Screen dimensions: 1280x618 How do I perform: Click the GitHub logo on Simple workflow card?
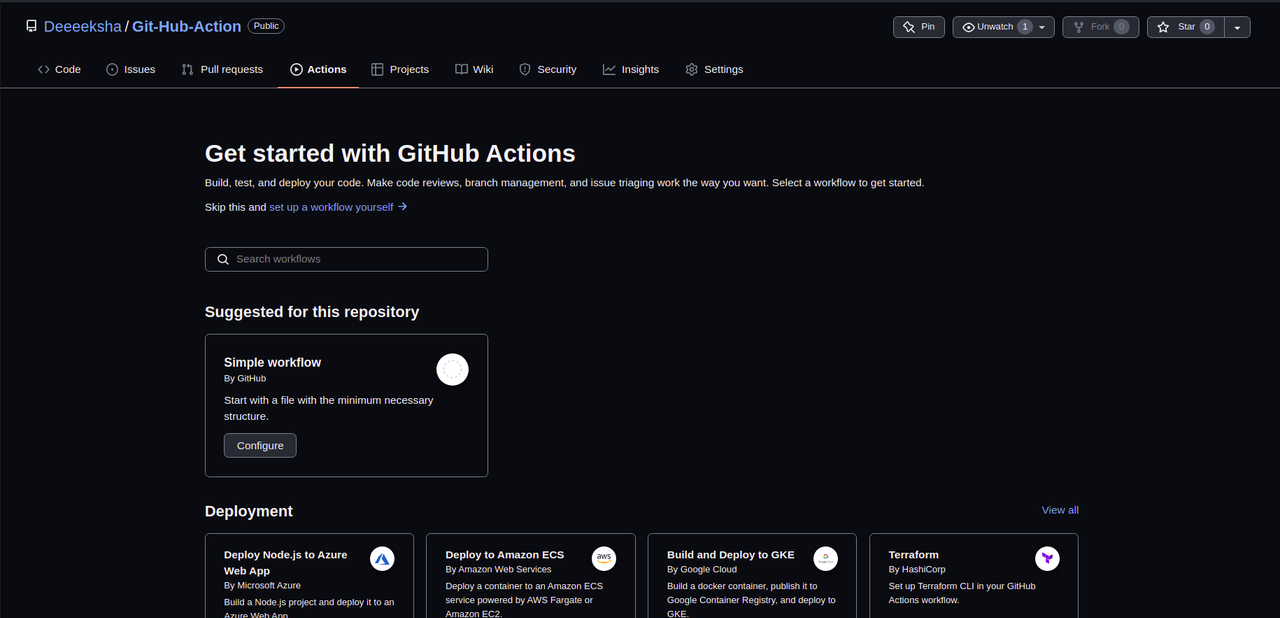tap(452, 369)
